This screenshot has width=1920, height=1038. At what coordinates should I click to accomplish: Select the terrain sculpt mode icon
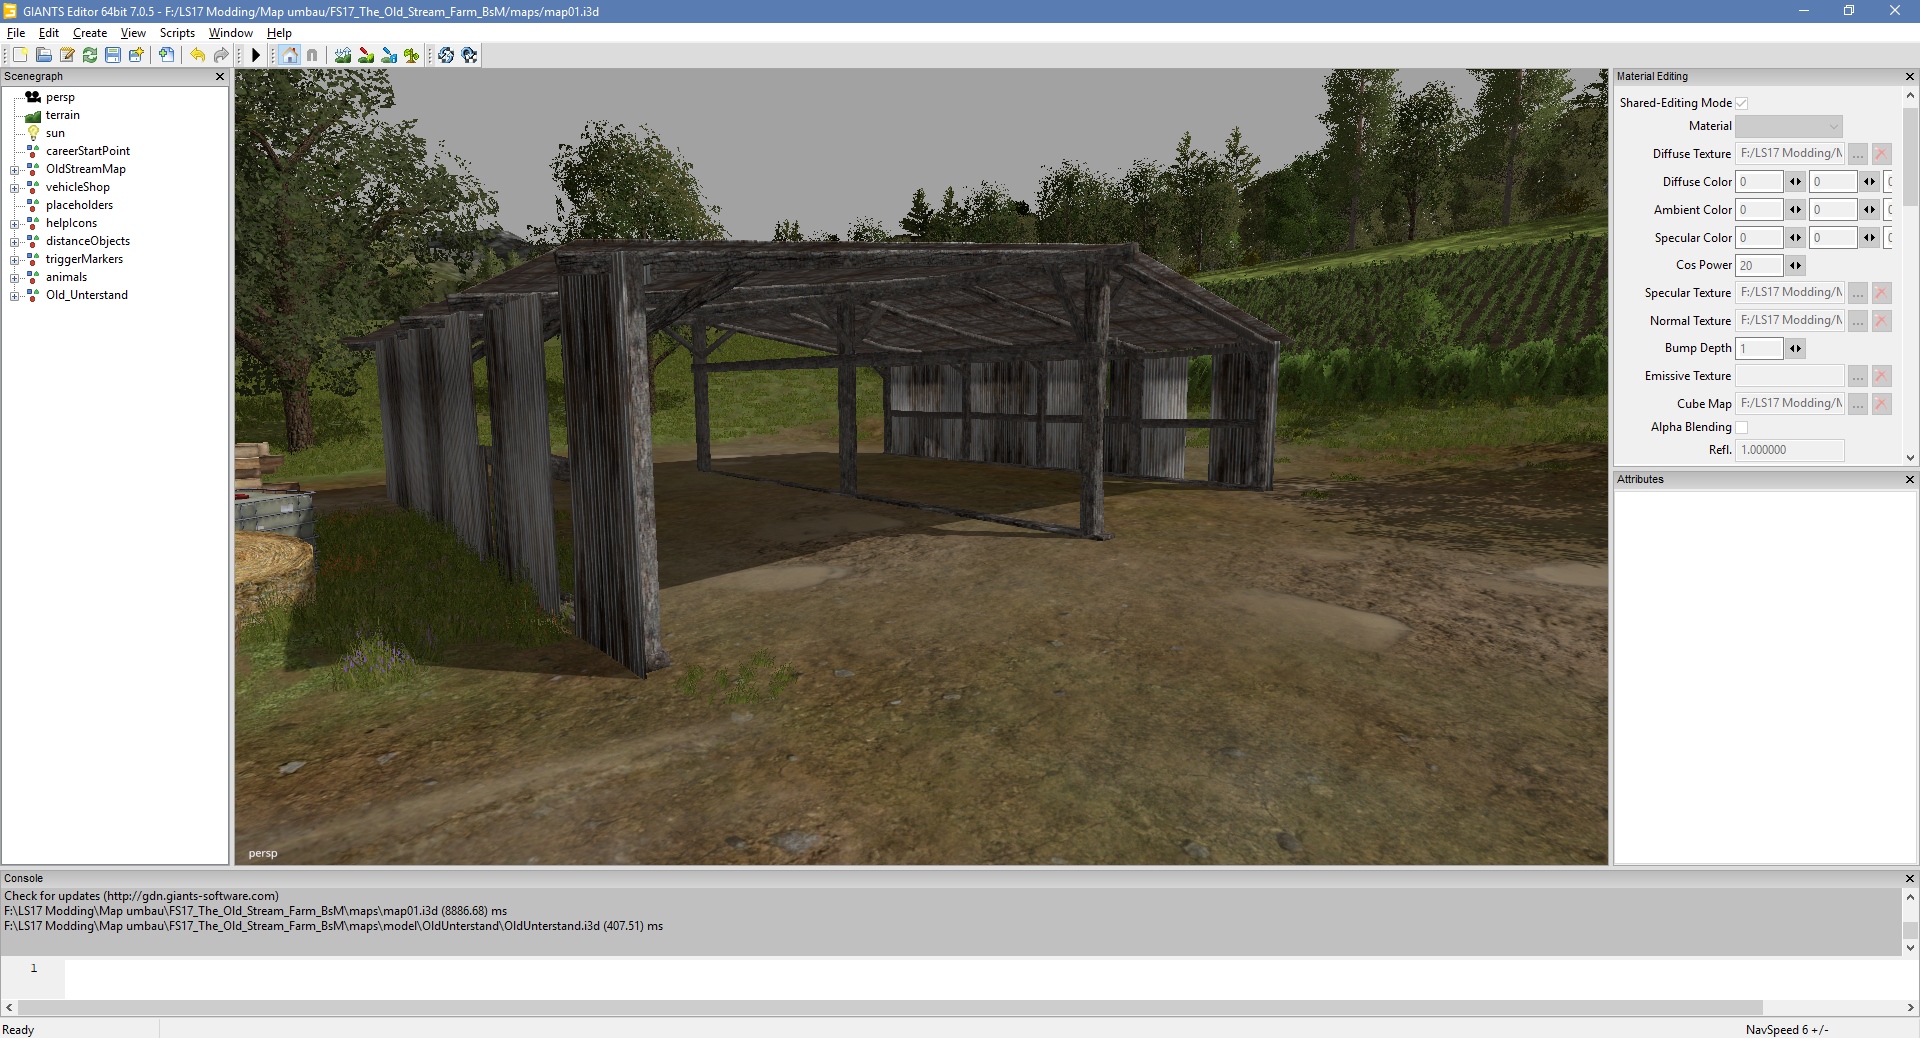tap(343, 55)
